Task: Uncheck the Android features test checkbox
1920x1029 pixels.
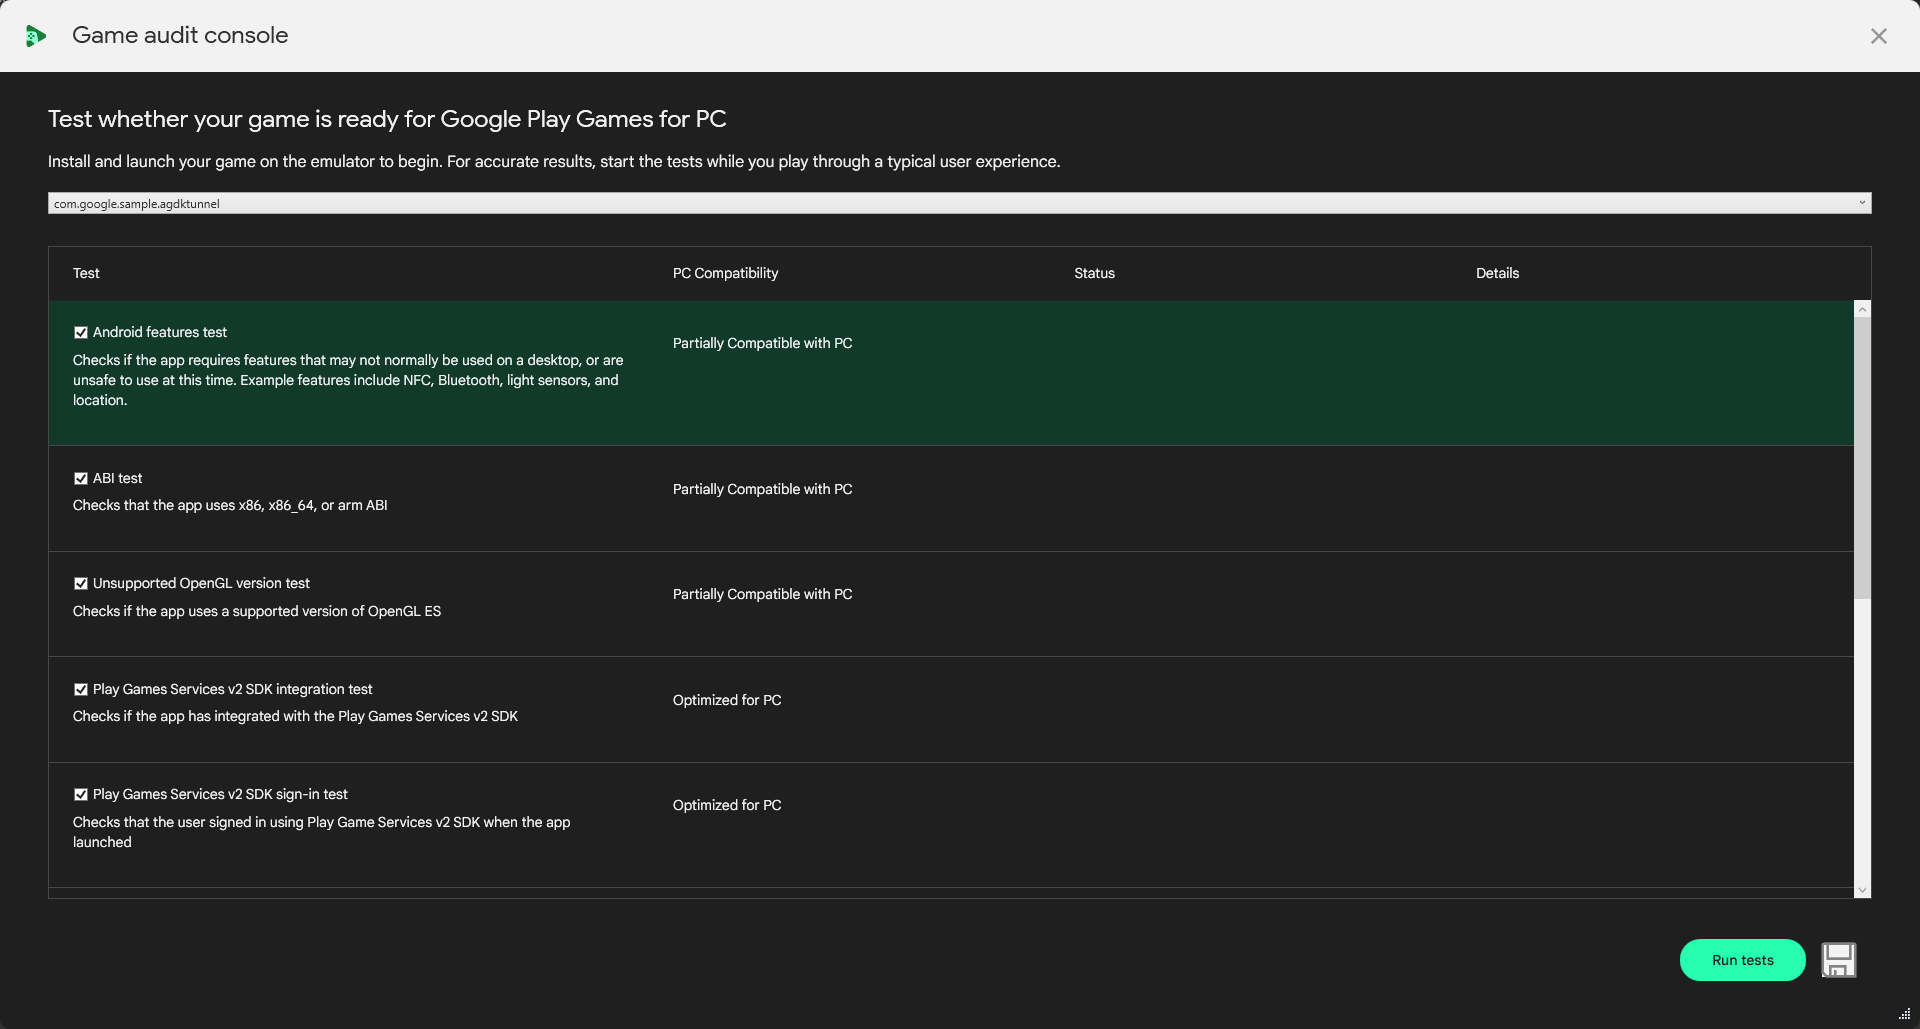Action: coord(81,332)
